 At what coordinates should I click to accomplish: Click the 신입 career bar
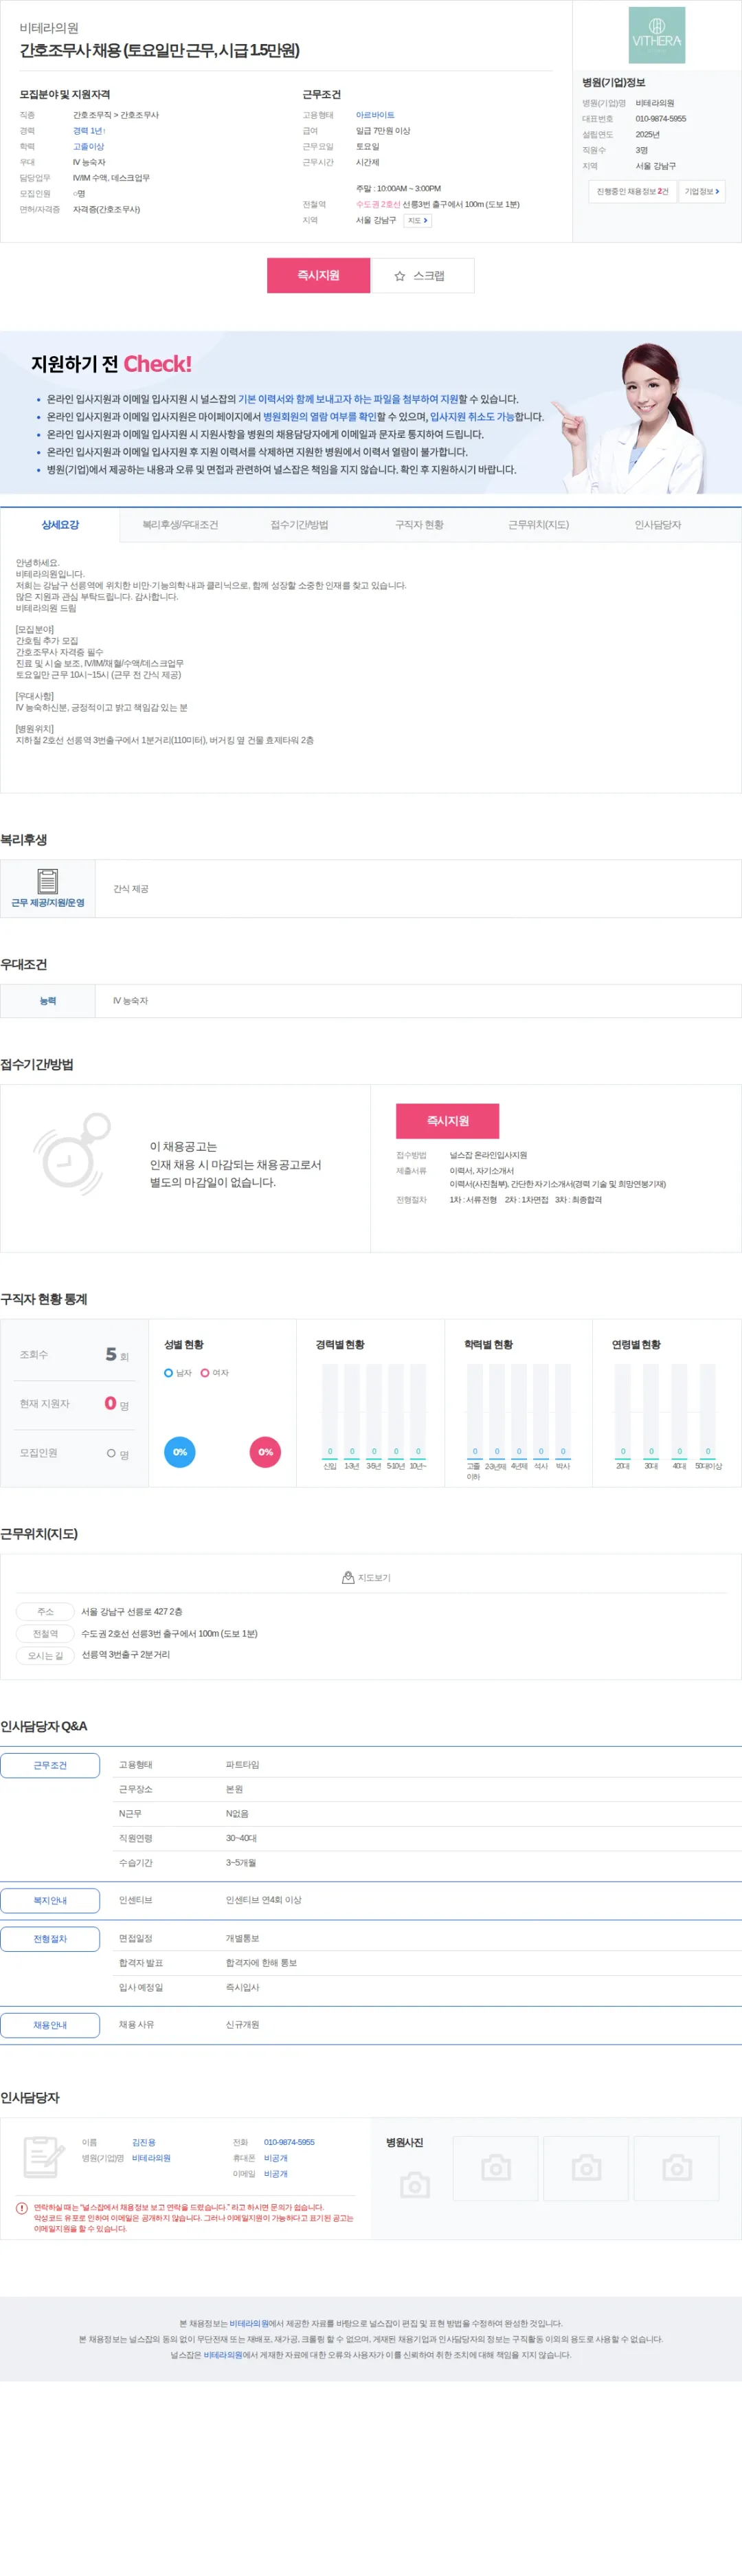tap(330, 1411)
